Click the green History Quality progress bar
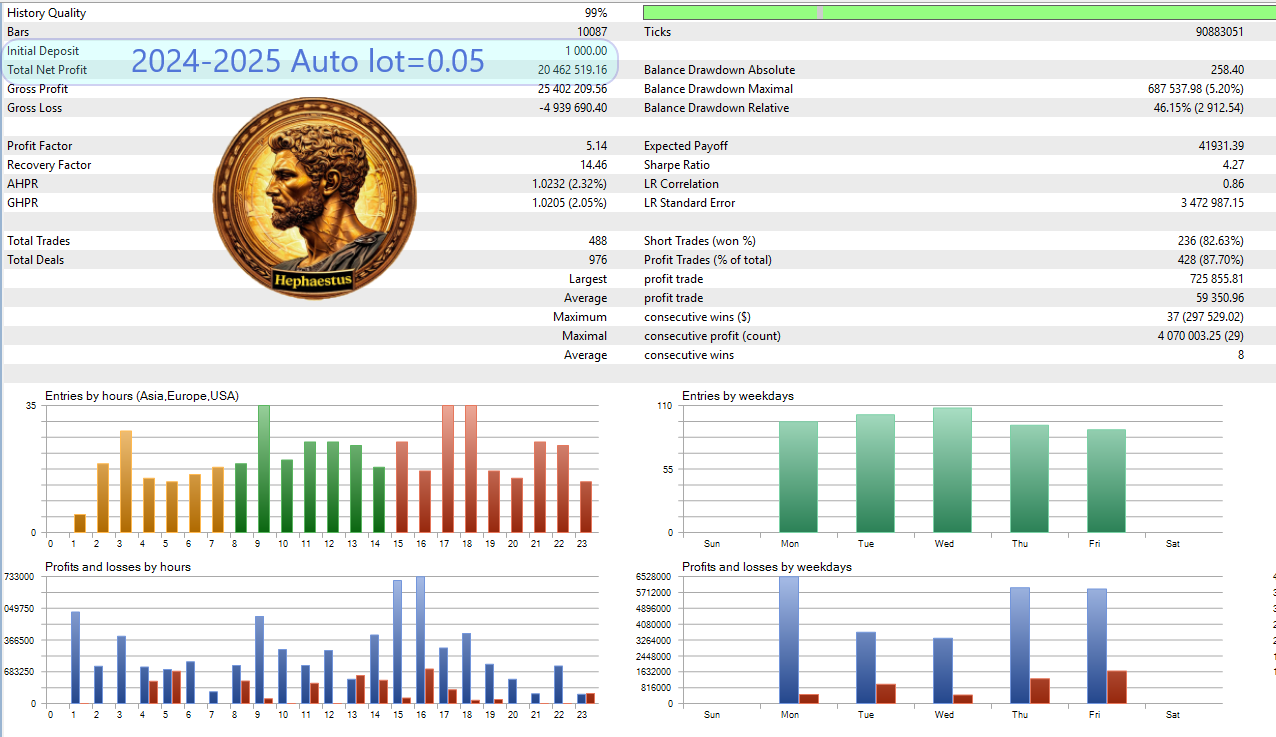This screenshot has height=737, width=1276. click(x=959, y=12)
